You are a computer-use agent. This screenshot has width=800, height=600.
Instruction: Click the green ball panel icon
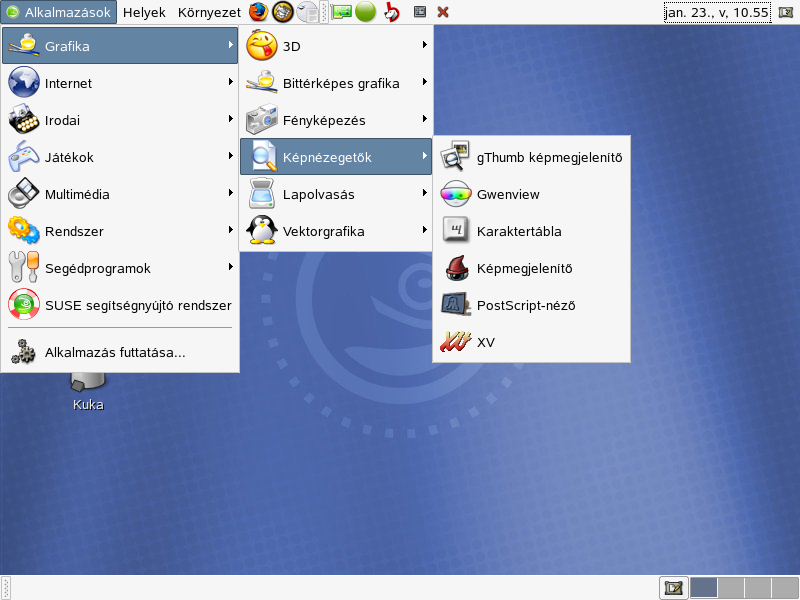(365, 12)
